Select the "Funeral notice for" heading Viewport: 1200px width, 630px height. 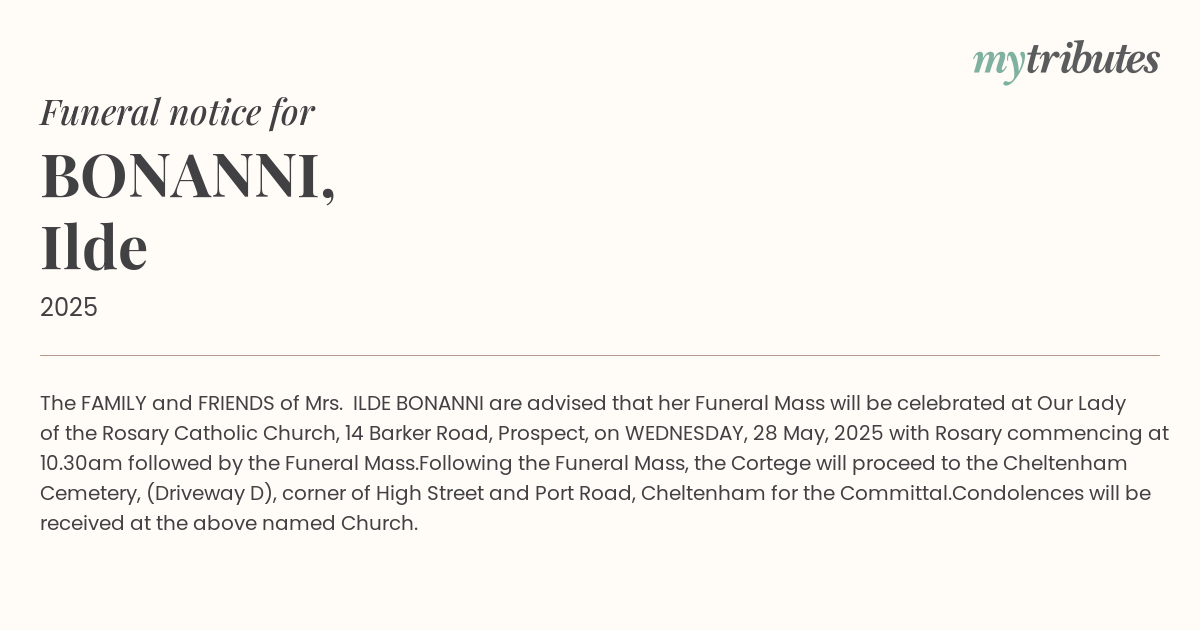pyautogui.click(x=178, y=112)
